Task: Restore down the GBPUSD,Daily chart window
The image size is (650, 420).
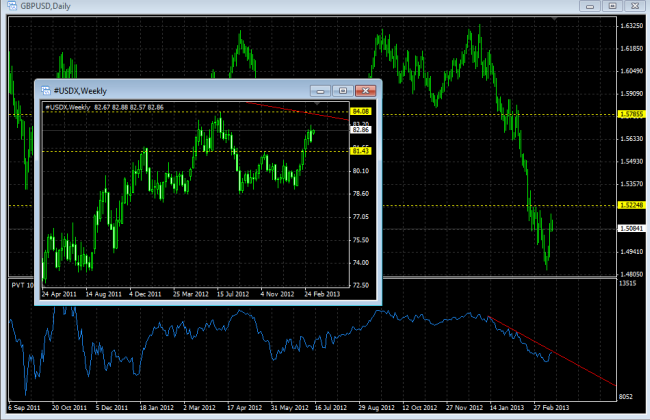Action: click(613, 7)
